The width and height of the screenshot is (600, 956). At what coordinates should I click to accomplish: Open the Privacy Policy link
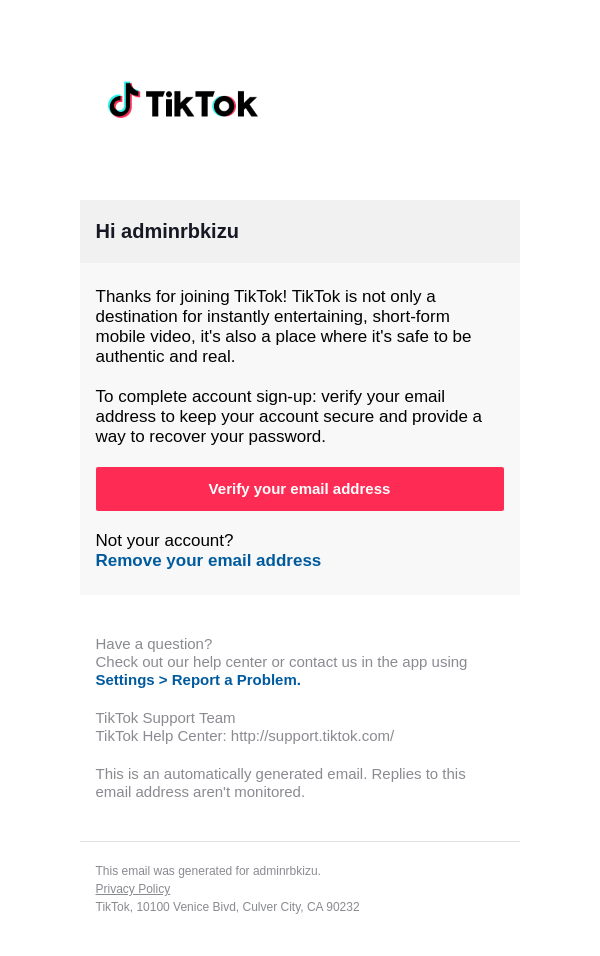point(133,889)
